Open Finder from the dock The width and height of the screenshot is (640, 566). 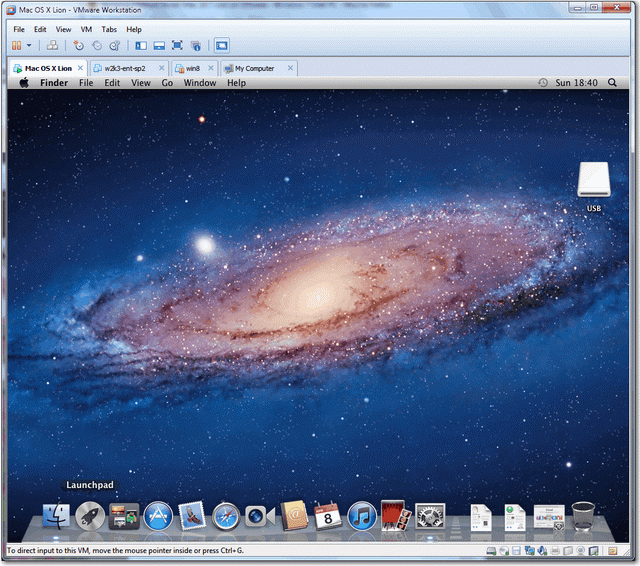(x=56, y=516)
